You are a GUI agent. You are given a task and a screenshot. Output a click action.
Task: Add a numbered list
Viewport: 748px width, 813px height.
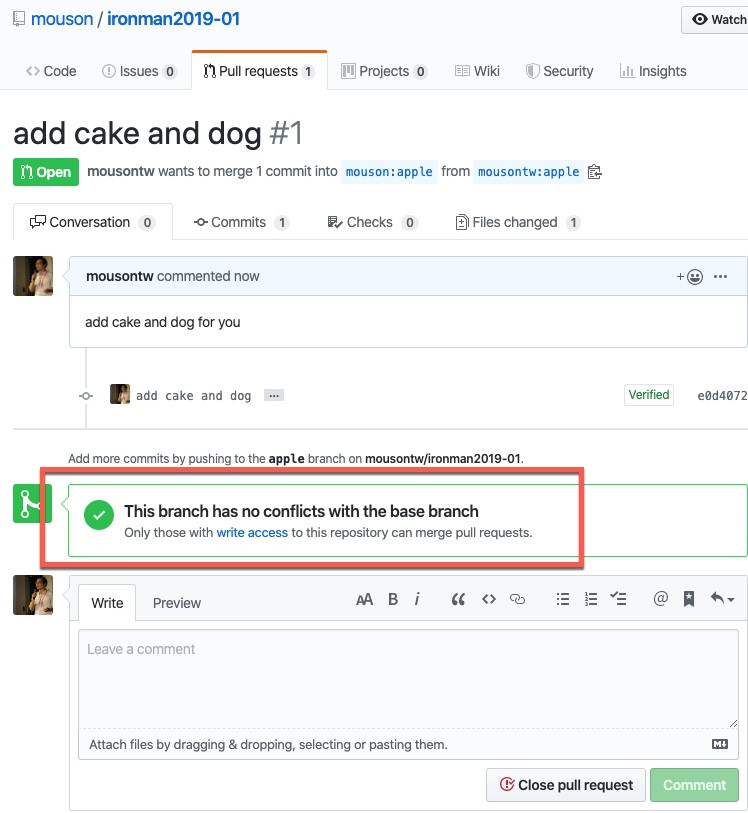point(591,599)
